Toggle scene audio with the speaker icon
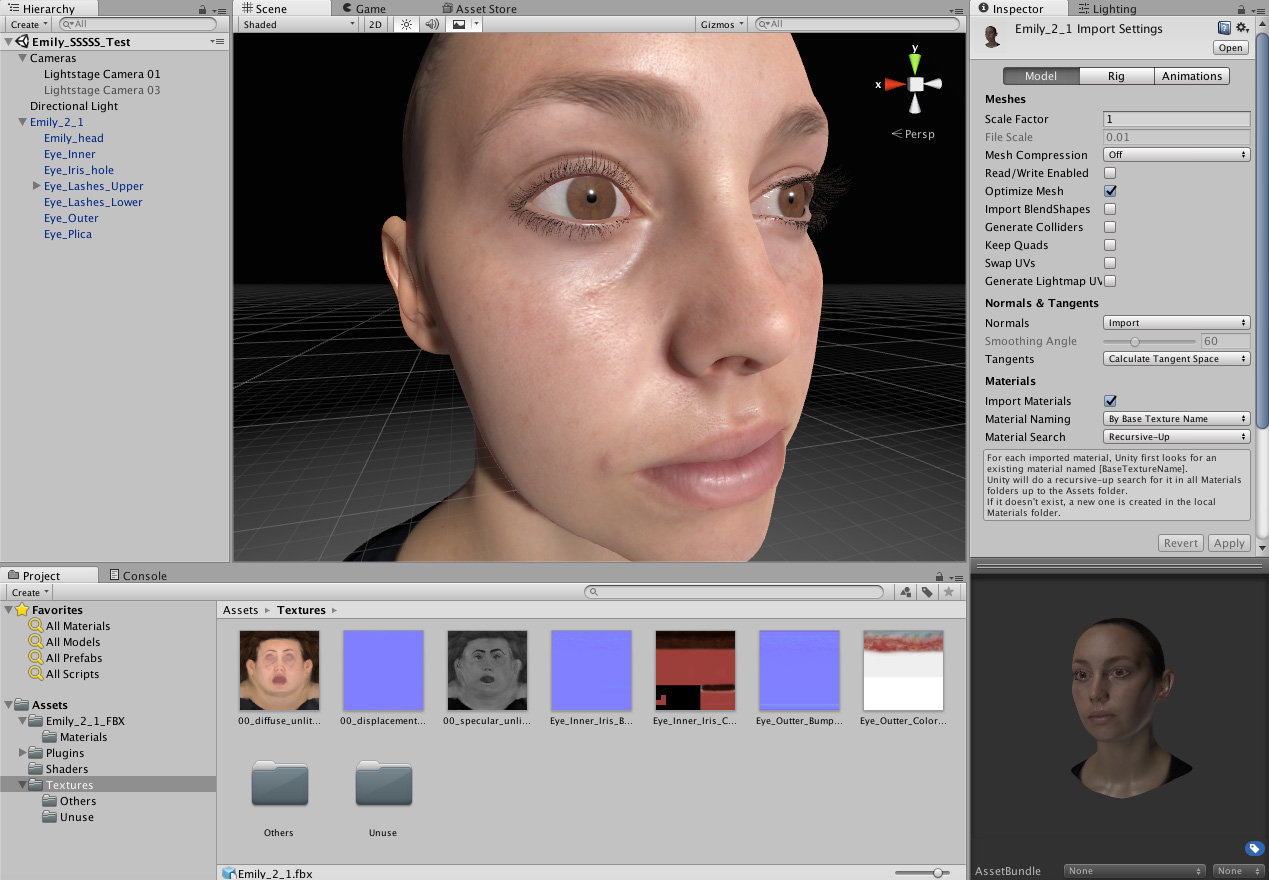Screen dimensions: 1269x880 (x=431, y=24)
